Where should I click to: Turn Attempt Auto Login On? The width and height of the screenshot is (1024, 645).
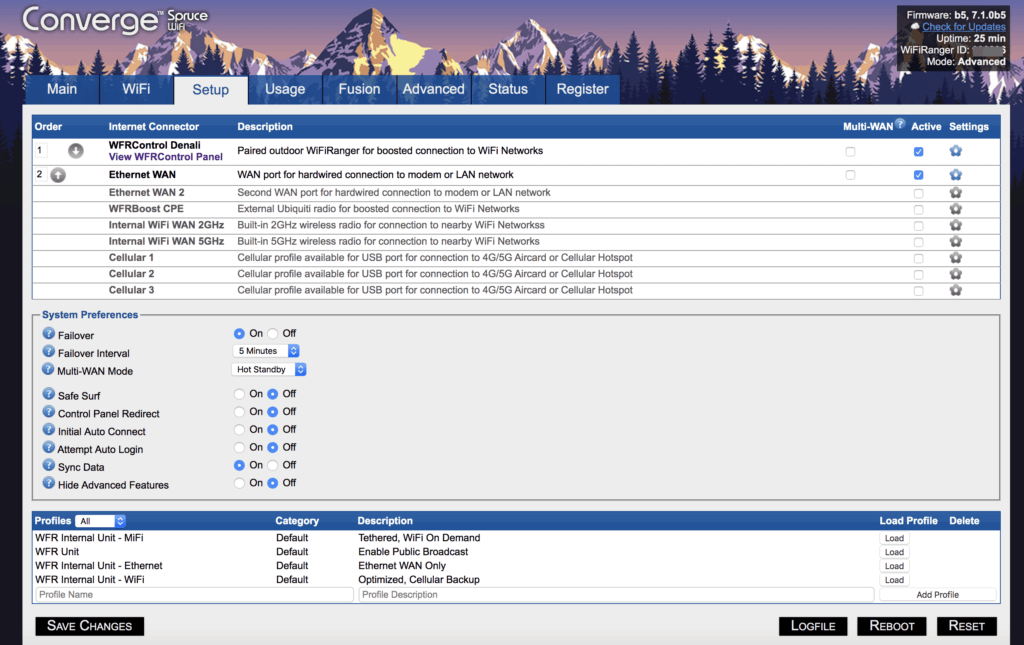[240, 447]
